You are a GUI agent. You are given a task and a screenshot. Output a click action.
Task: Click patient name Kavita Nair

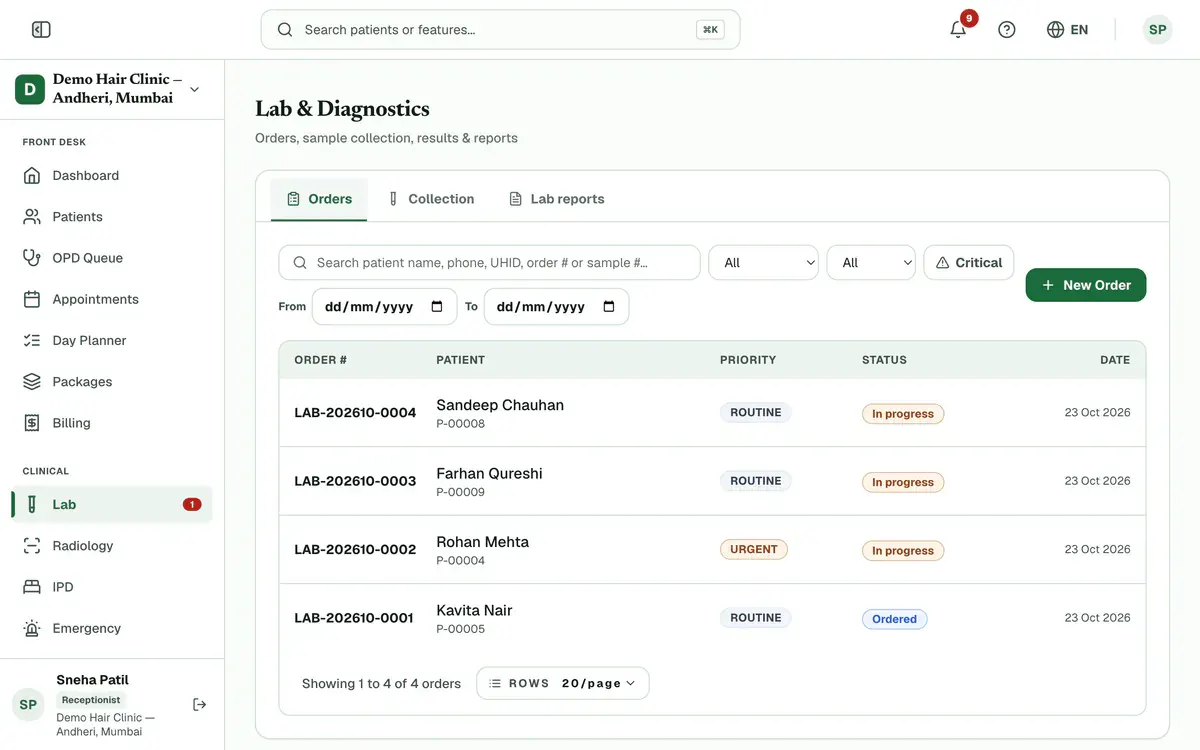click(474, 611)
